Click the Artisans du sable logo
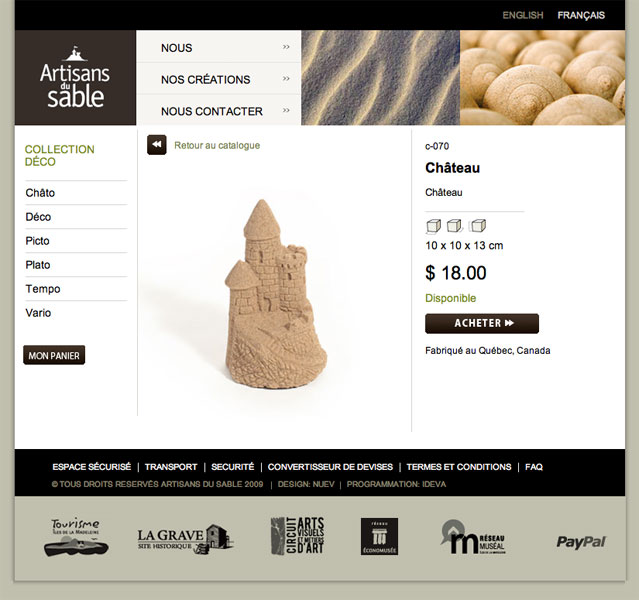 pyautogui.click(x=75, y=77)
